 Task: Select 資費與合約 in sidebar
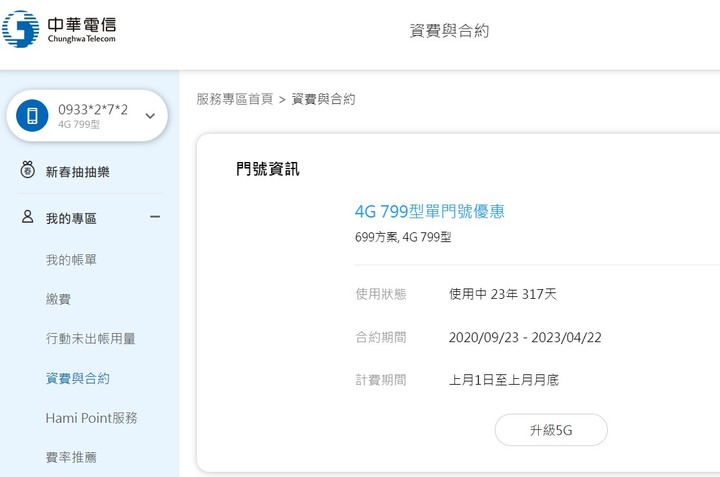coord(78,378)
